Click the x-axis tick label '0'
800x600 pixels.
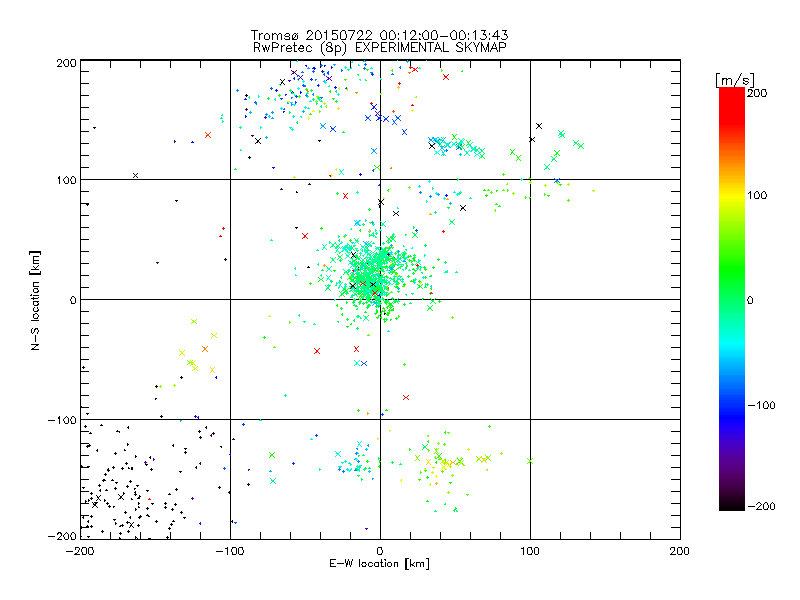click(380, 551)
